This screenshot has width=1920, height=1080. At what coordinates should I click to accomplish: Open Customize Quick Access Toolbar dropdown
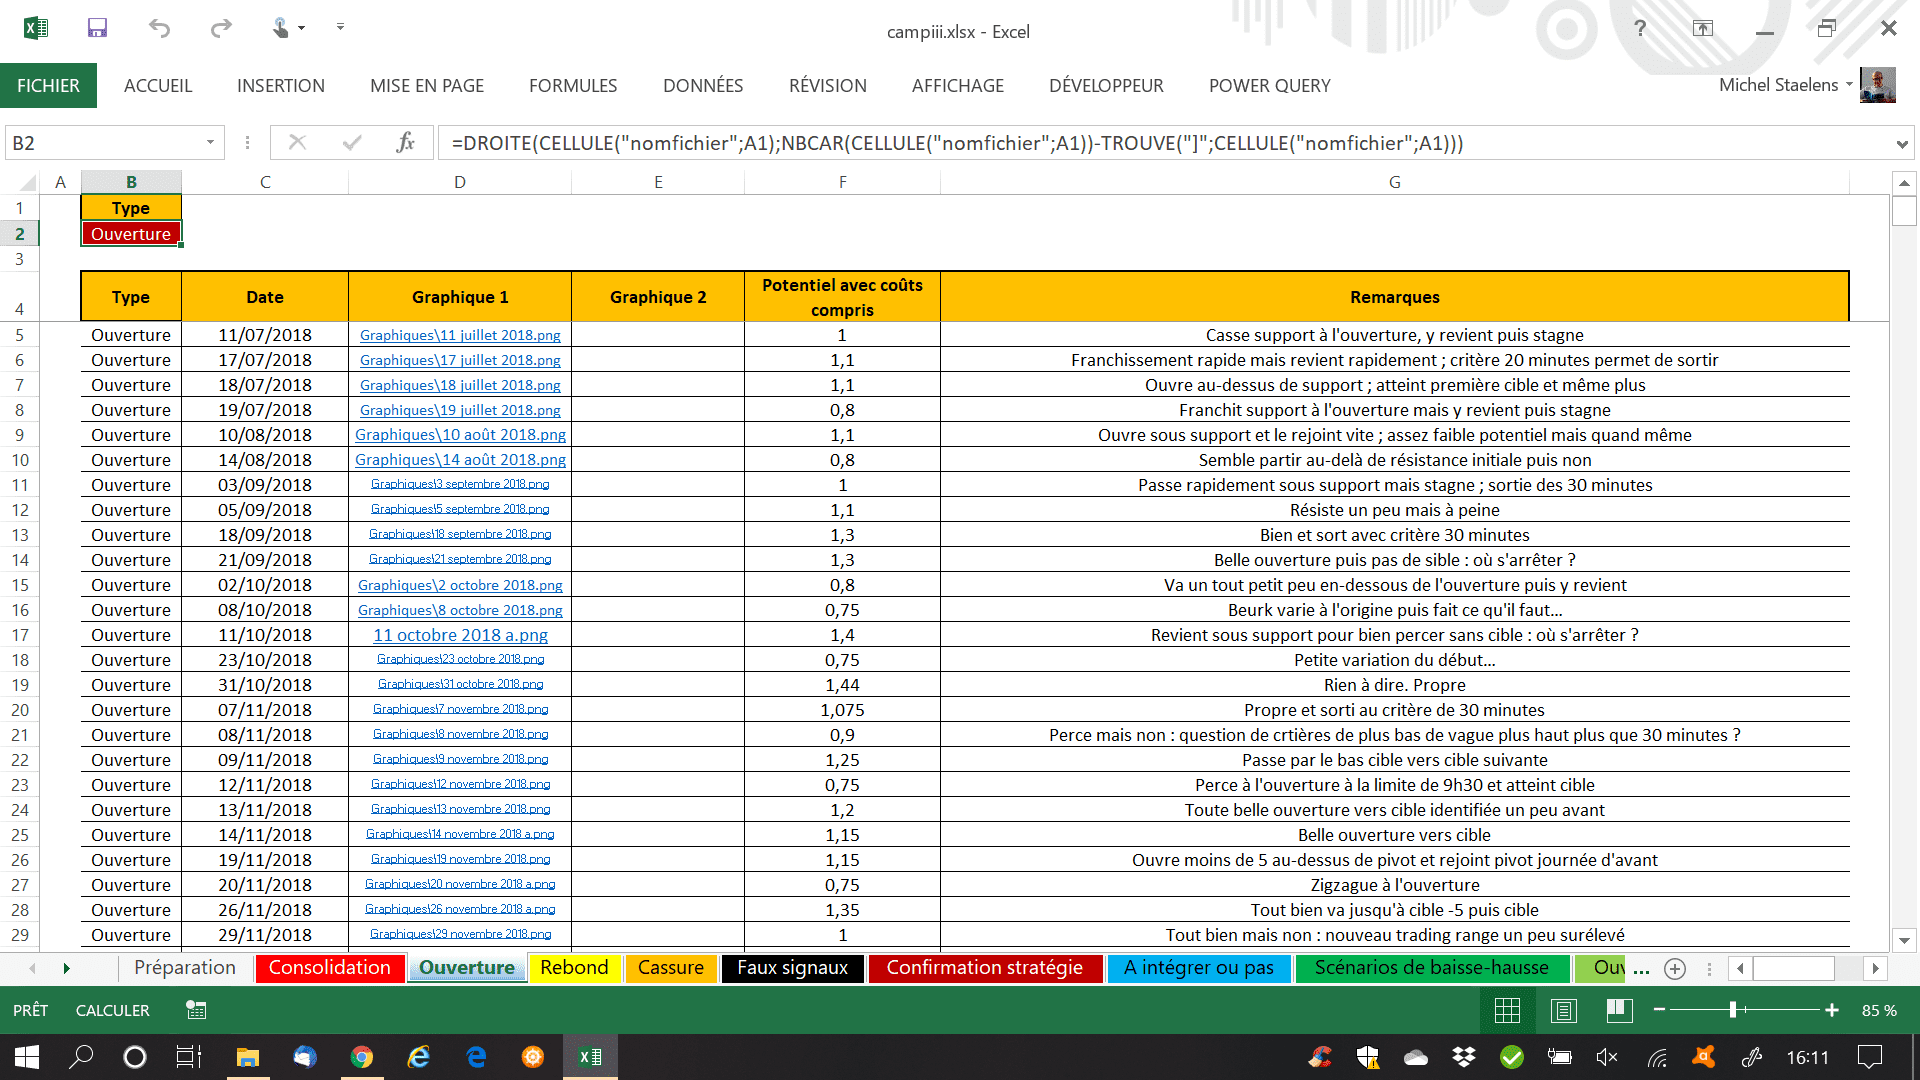tap(340, 27)
